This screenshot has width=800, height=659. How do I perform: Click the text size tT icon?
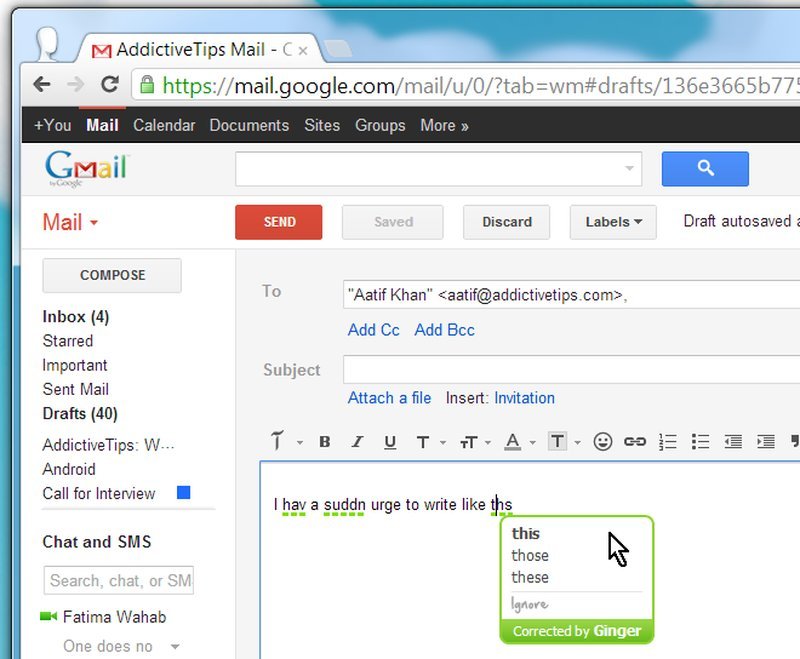468,443
